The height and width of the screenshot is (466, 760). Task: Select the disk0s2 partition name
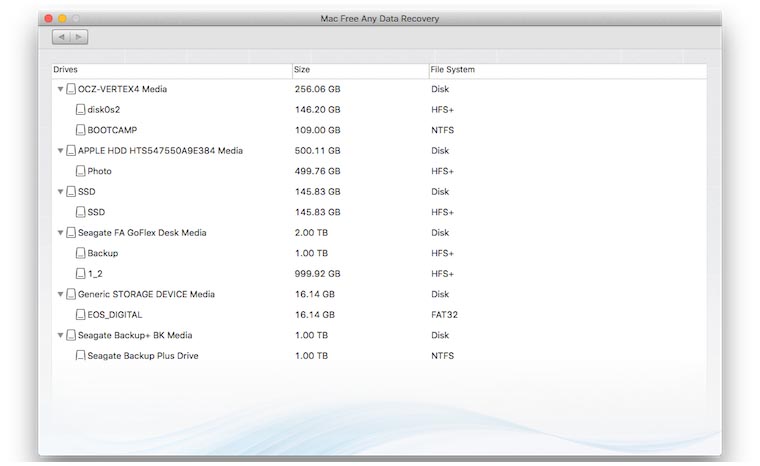coord(104,110)
